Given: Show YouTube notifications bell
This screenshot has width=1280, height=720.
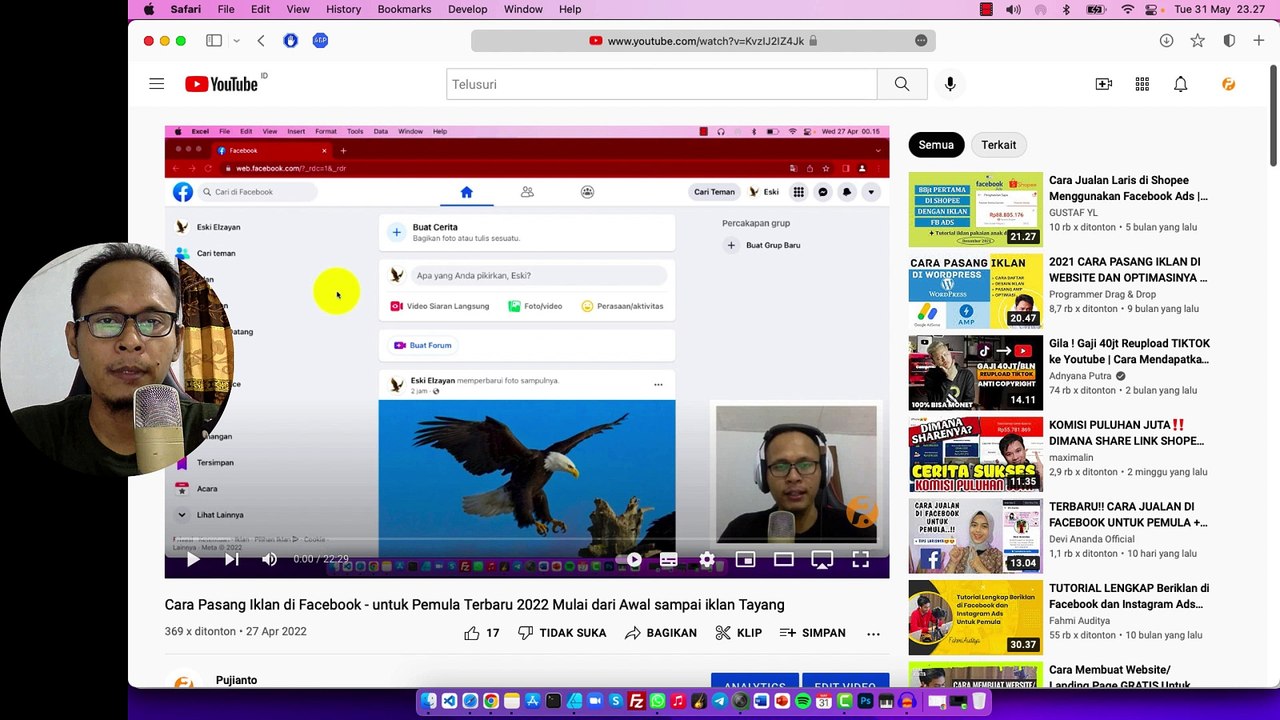Looking at the screenshot, I should 1181,84.
